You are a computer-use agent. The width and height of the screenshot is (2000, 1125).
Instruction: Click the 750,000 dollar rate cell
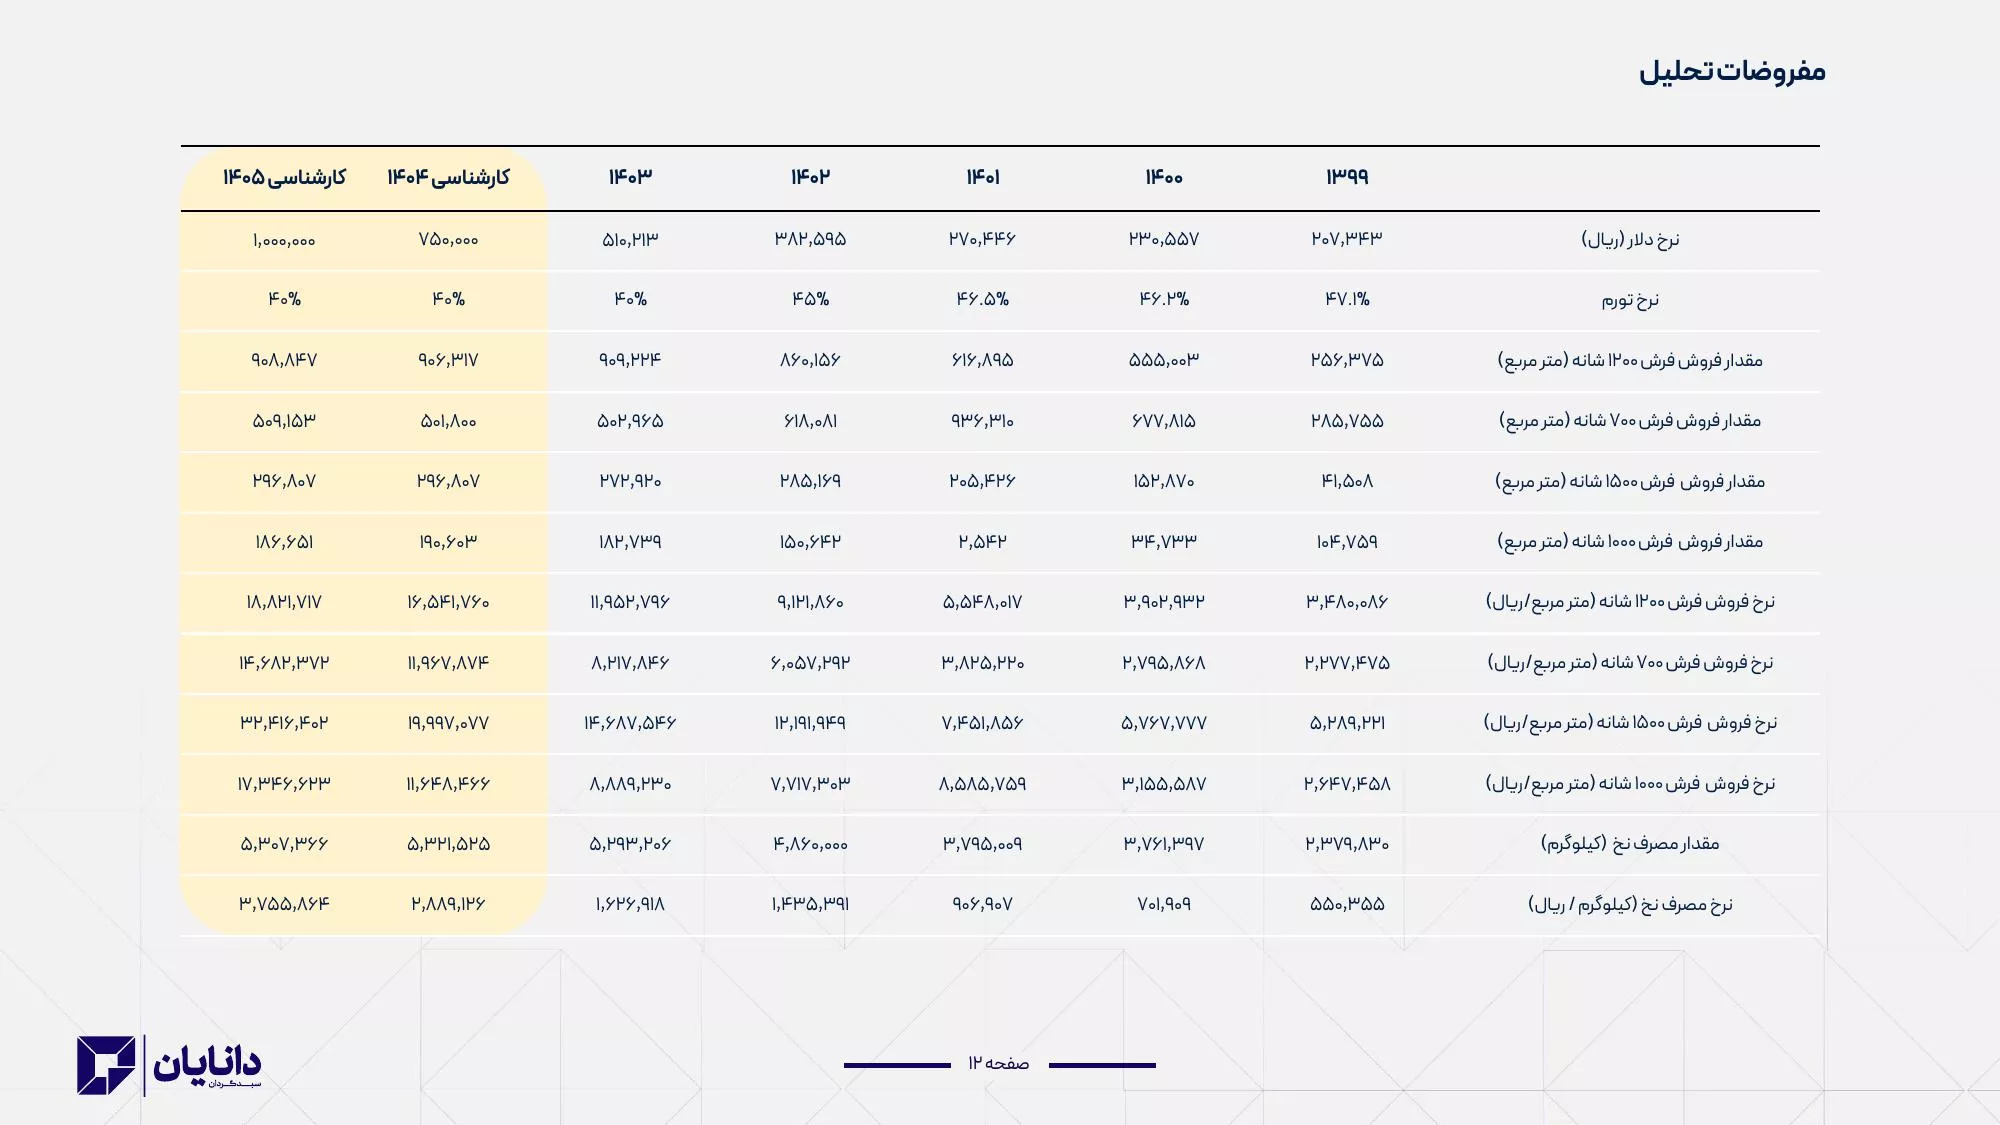(x=448, y=240)
